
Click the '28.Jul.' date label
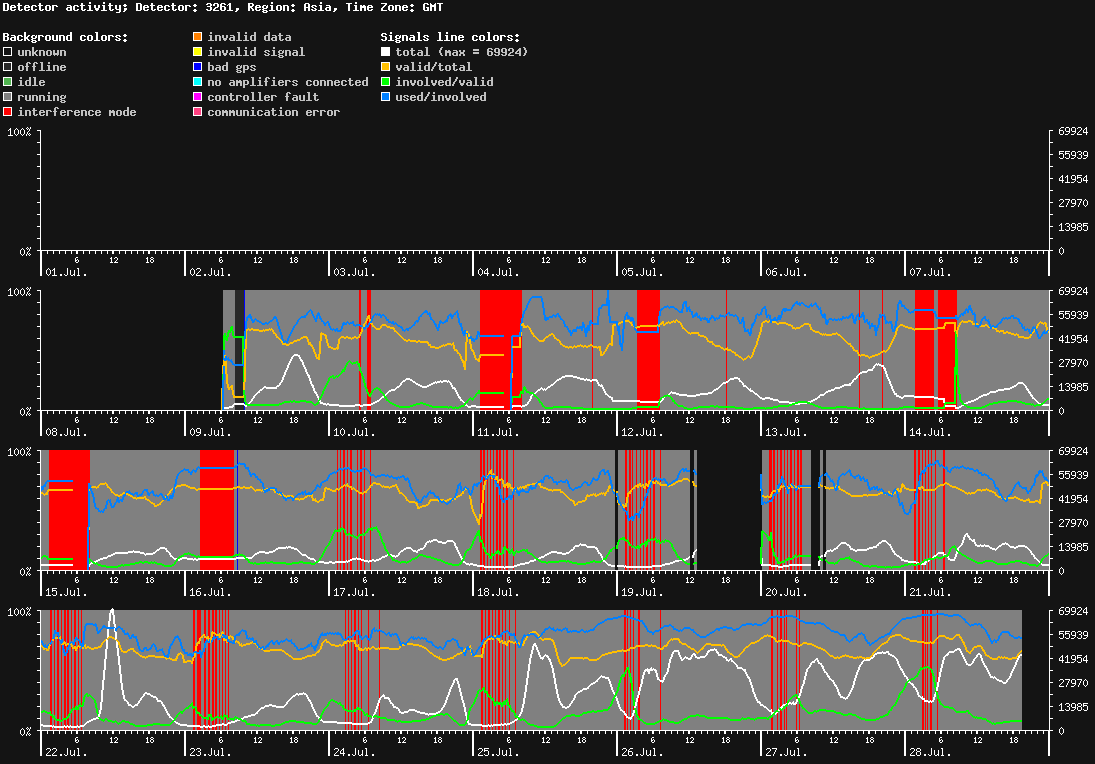pos(930,752)
